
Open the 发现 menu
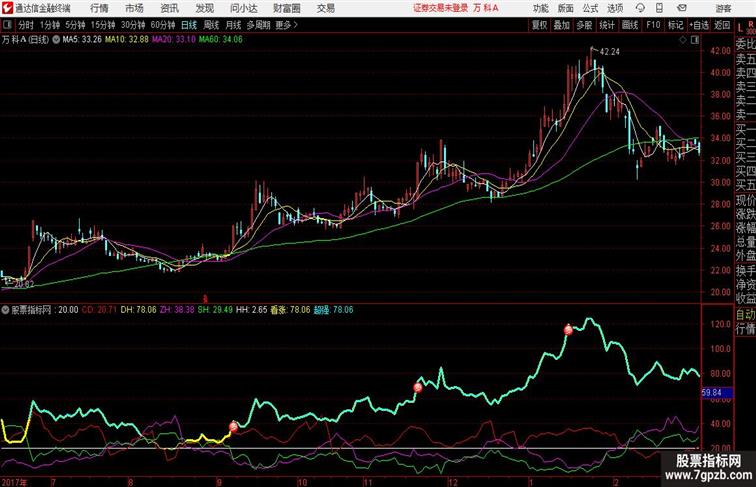pos(204,8)
